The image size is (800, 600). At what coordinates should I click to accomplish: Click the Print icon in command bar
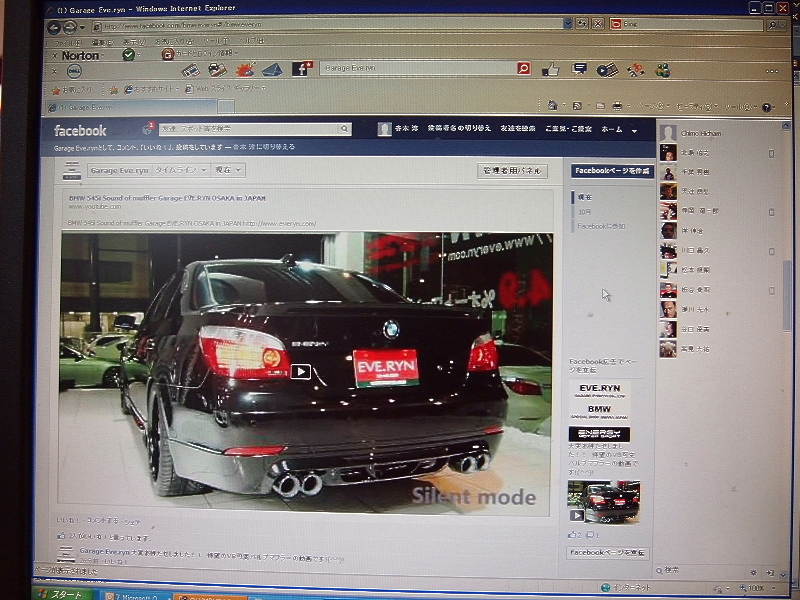coord(617,106)
